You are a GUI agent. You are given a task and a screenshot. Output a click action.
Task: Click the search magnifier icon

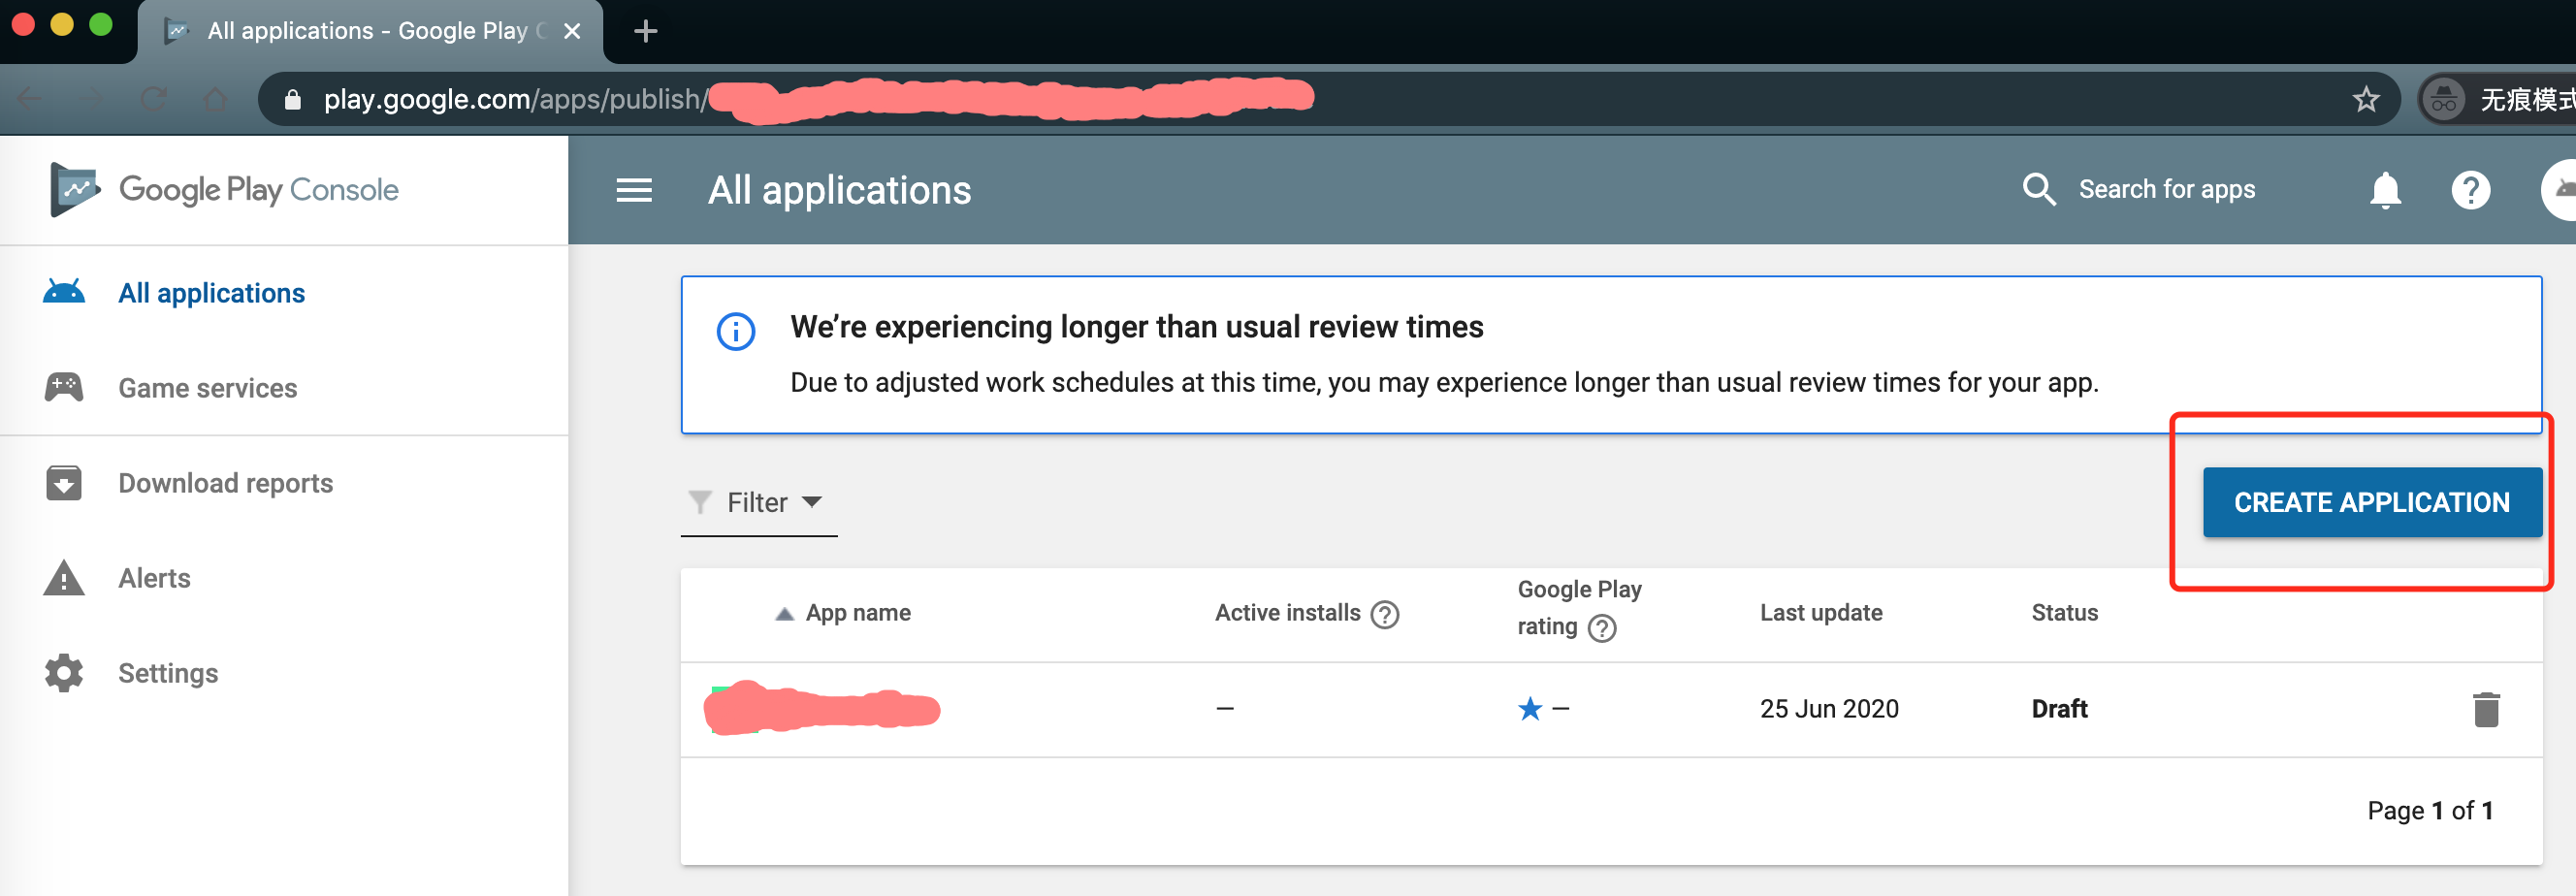click(x=2038, y=189)
